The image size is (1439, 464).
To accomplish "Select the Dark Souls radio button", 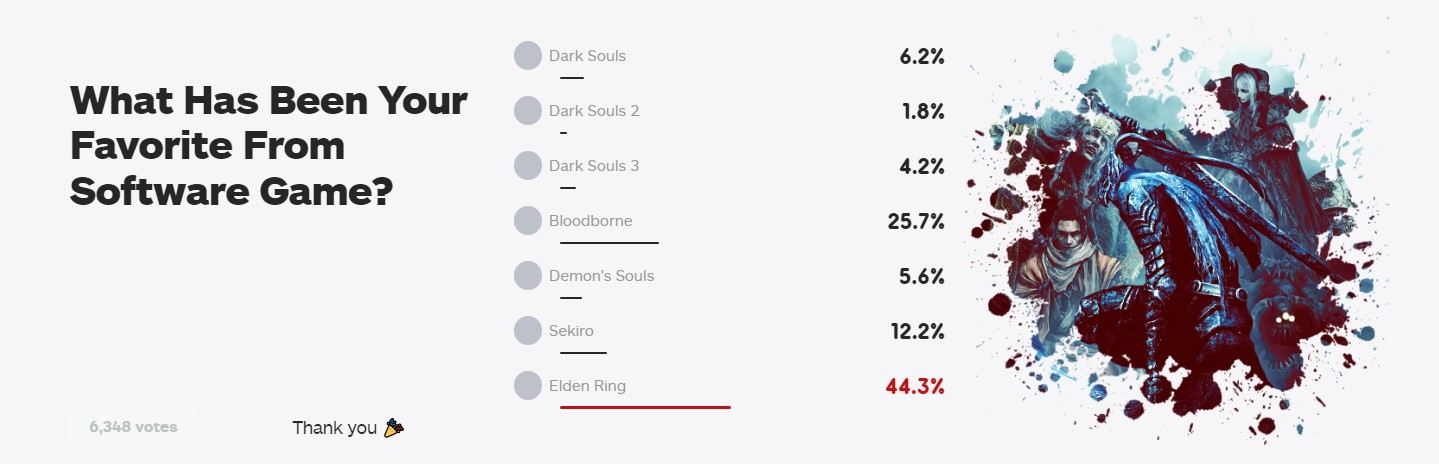I will point(528,56).
